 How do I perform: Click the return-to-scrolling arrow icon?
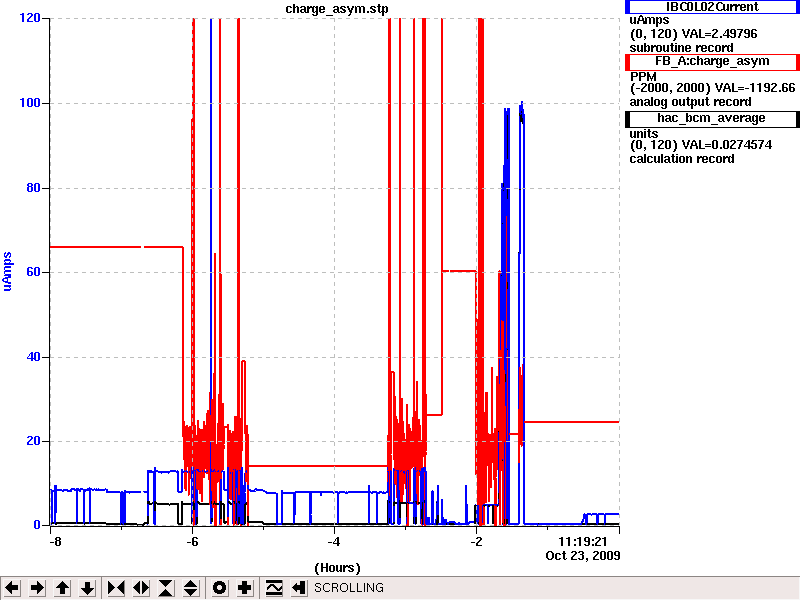click(299, 588)
